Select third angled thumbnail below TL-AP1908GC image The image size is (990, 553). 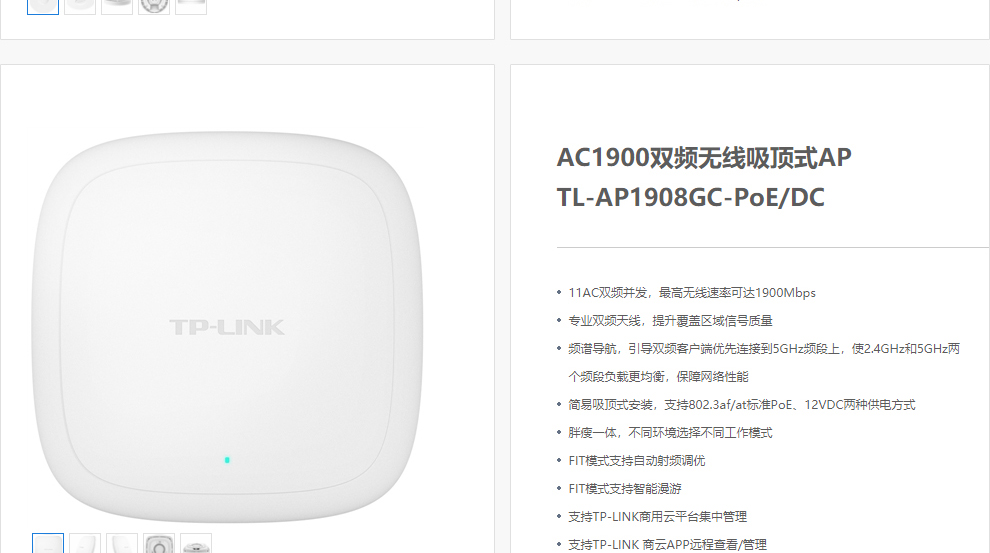(122, 544)
